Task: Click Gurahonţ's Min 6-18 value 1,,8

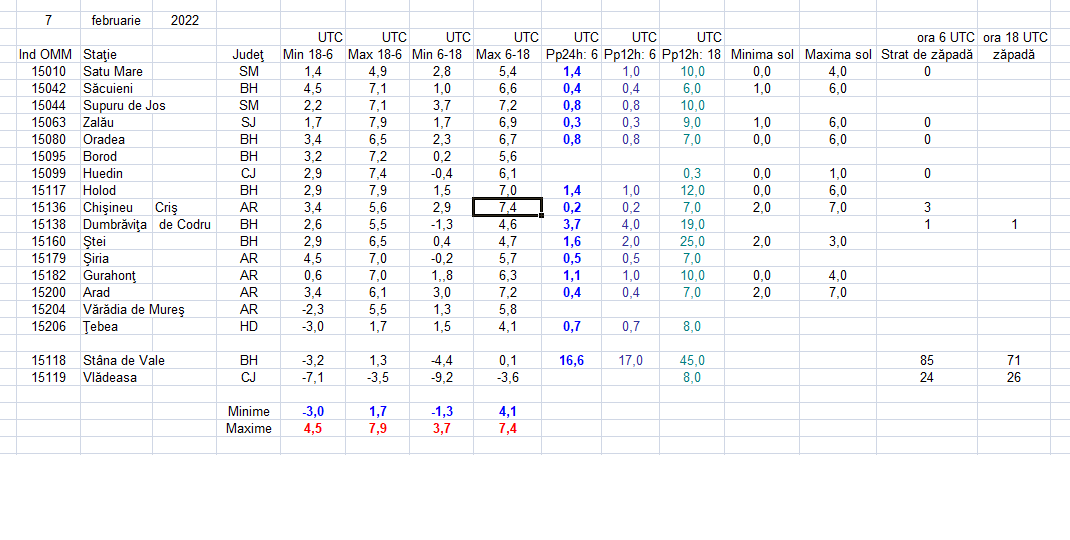Action: tap(442, 276)
